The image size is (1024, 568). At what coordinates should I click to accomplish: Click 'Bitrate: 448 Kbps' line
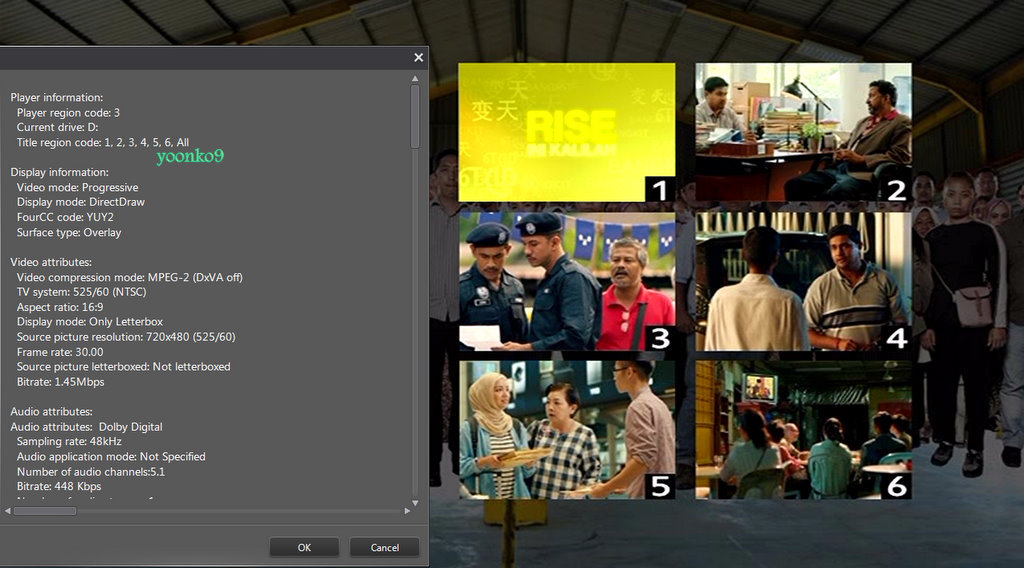[x=59, y=486]
